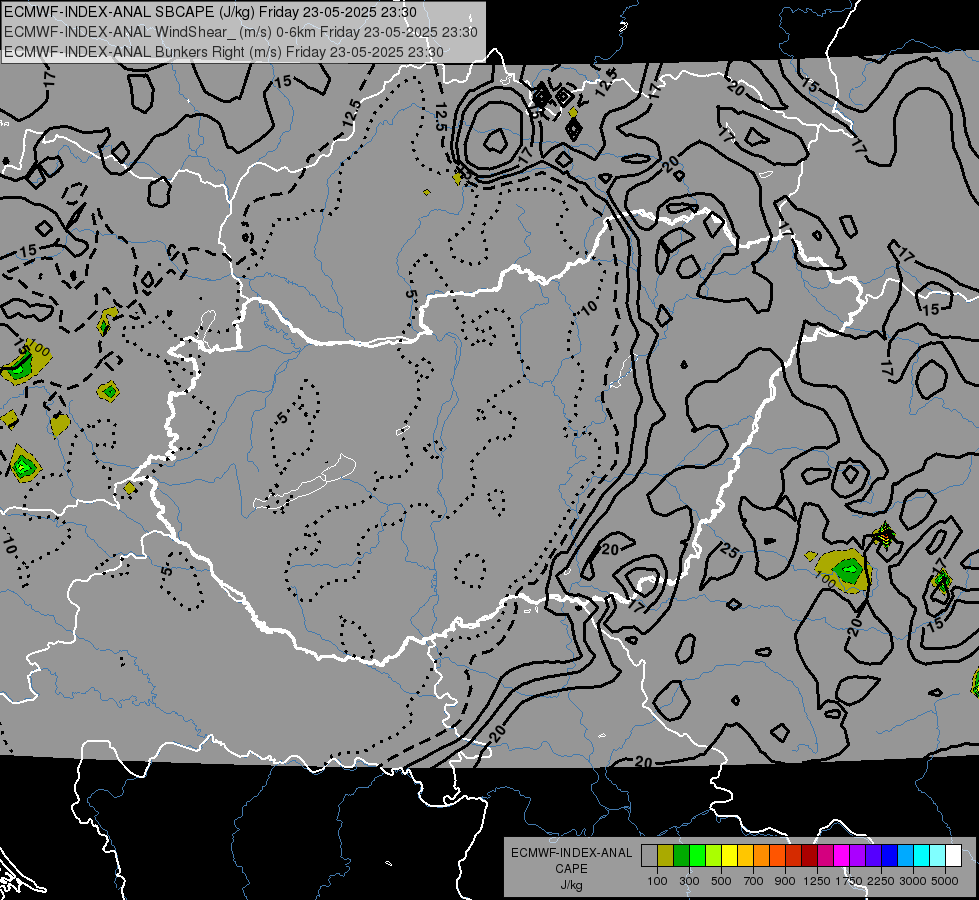This screenshot has width=979, height=900.
Task: Click the CAPE label in legend
Action: [571, 869]
